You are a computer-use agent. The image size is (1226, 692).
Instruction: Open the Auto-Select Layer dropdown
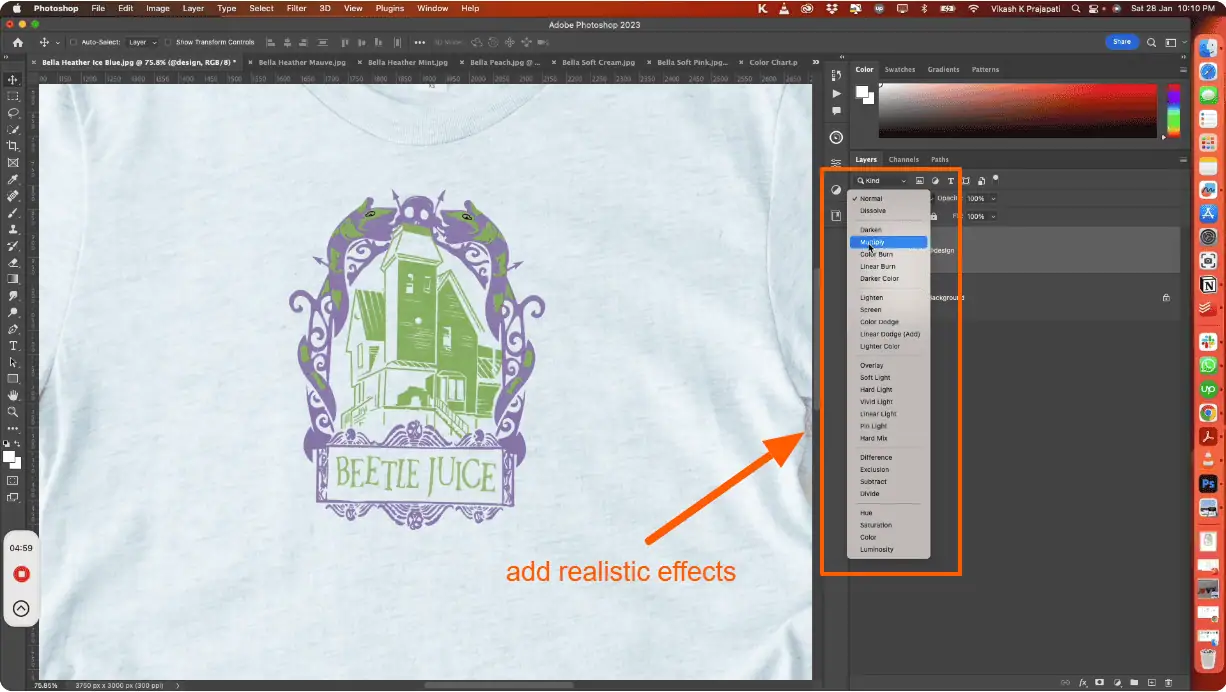[x=142, y=43]
